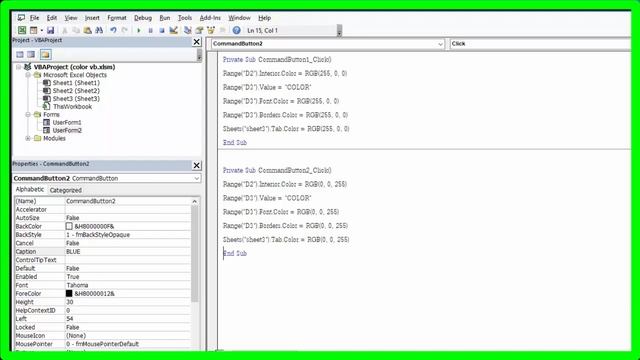Viewport: 640px width, 360px height.
Task: Open Insert object dropdown arrow in toolbar
Action: pyautogui.click(x=41, y=30)
